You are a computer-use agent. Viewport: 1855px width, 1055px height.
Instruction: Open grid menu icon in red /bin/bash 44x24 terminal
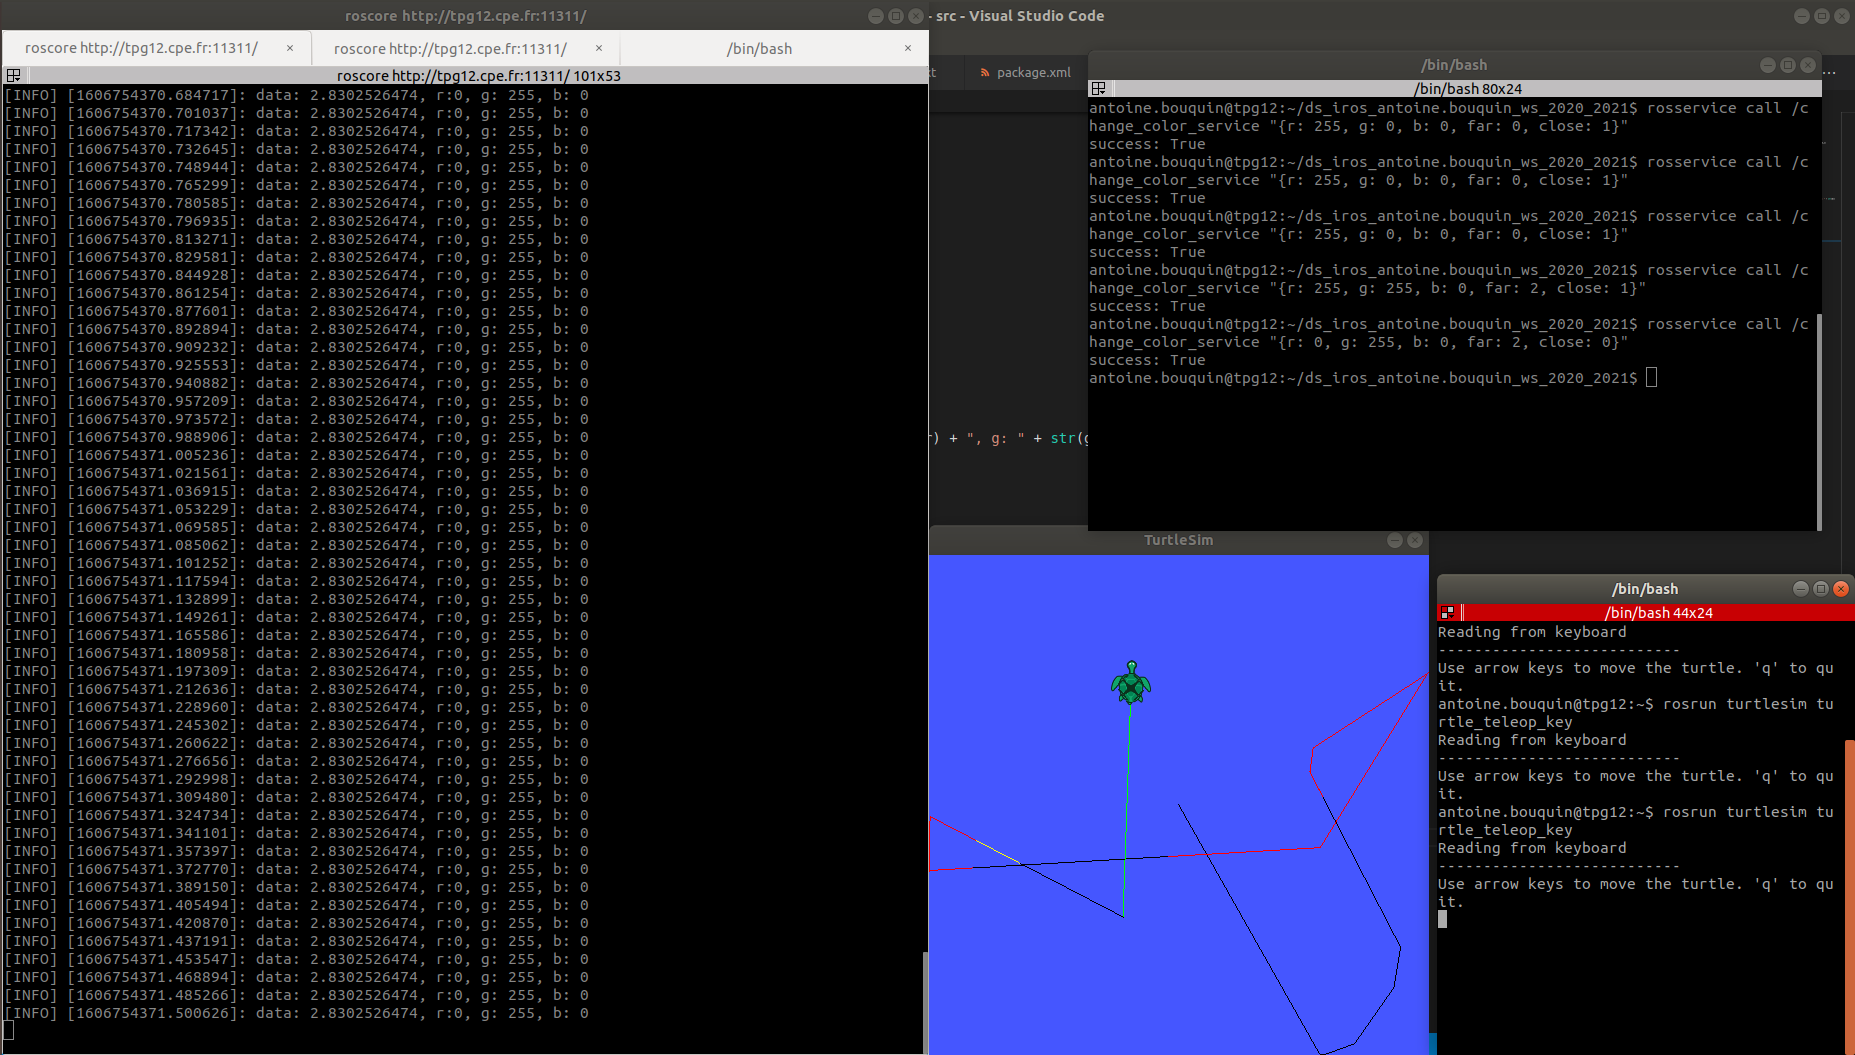pyautogui.click(x=1447, y=612)
